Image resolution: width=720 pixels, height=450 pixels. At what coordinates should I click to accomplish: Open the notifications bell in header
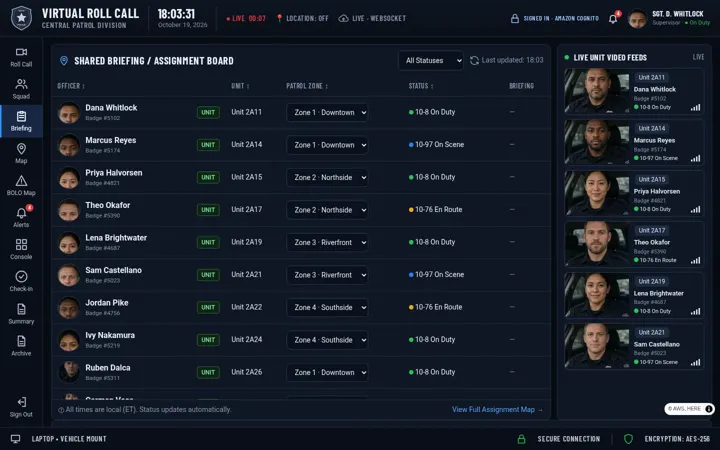(x=613, y=19)
